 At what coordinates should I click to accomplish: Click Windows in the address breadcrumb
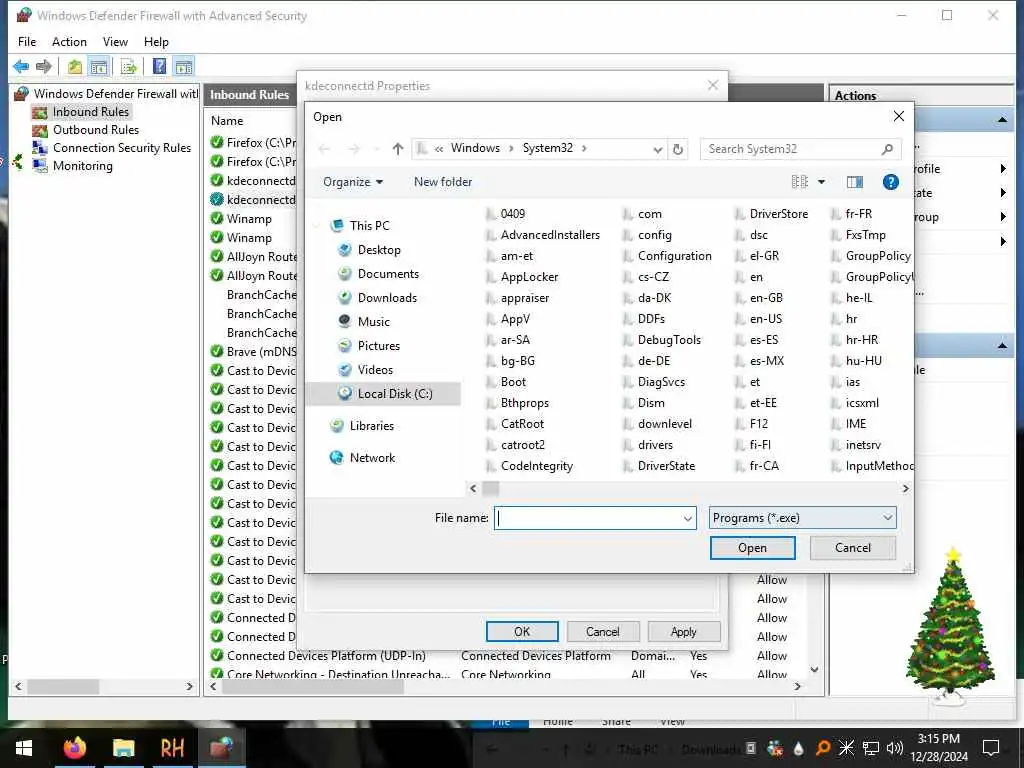point(475,148)
